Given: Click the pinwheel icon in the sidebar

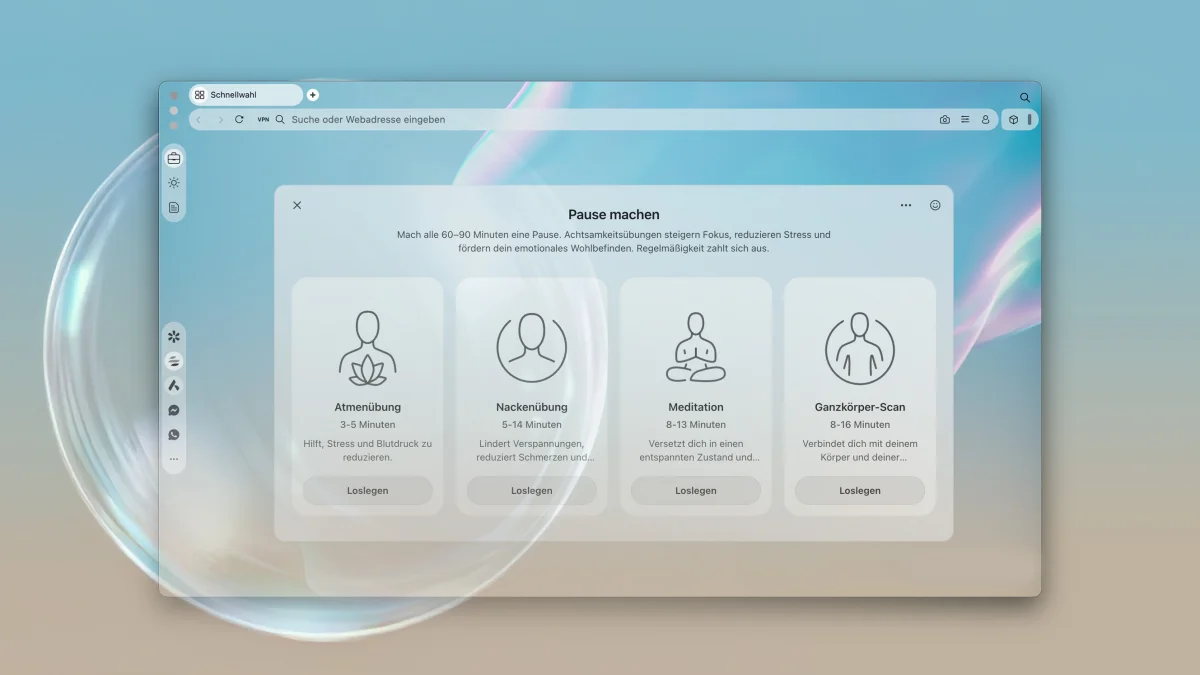Looking at the screenshot, I should pyautogui.click(x=174, y=337).
